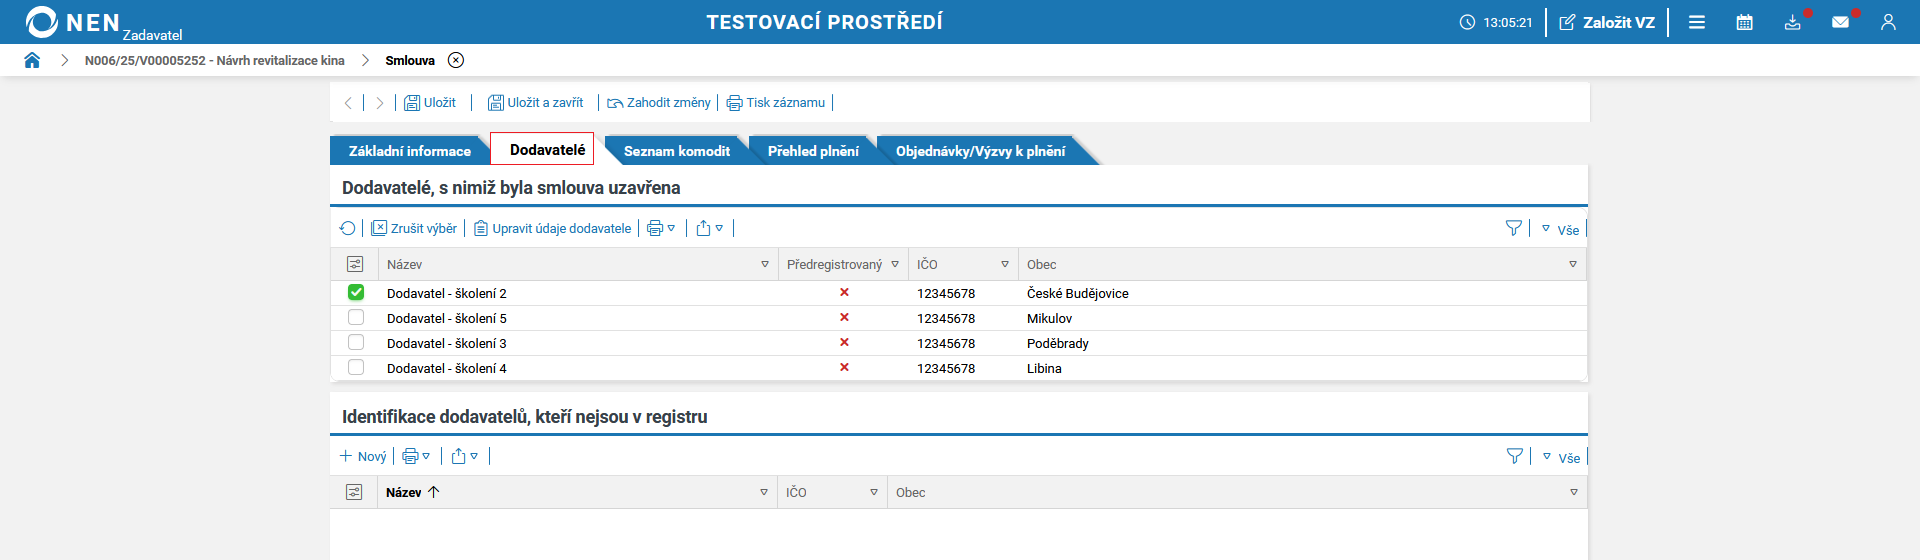This screenshot has height=560, width=1920.
Task: Refresh the suppliers list
Action: click(347, 228)
